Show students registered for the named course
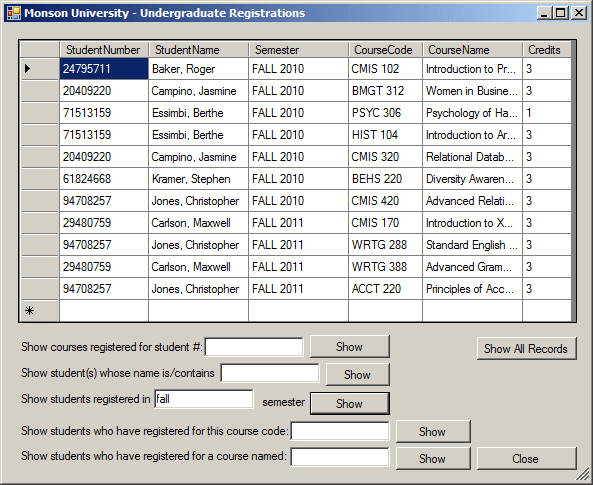 click(x=433, y=459)
